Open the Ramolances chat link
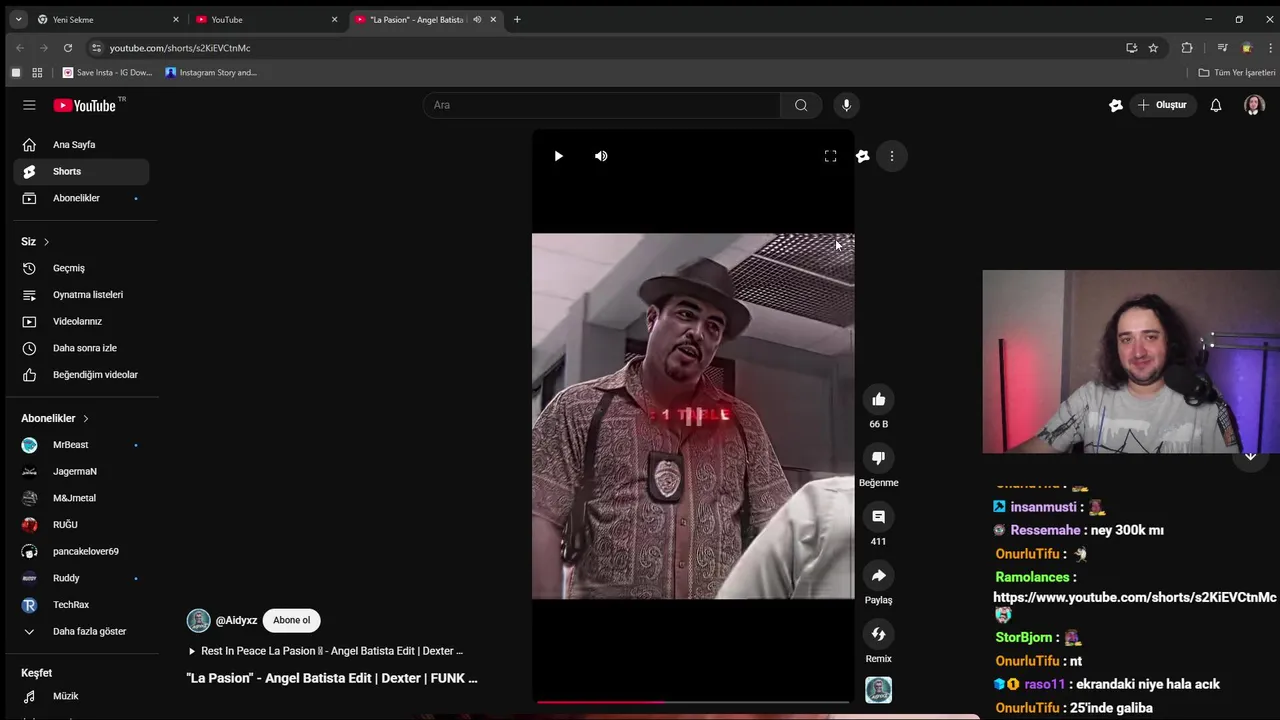Screen dimensions: 1280x720 1135,597
